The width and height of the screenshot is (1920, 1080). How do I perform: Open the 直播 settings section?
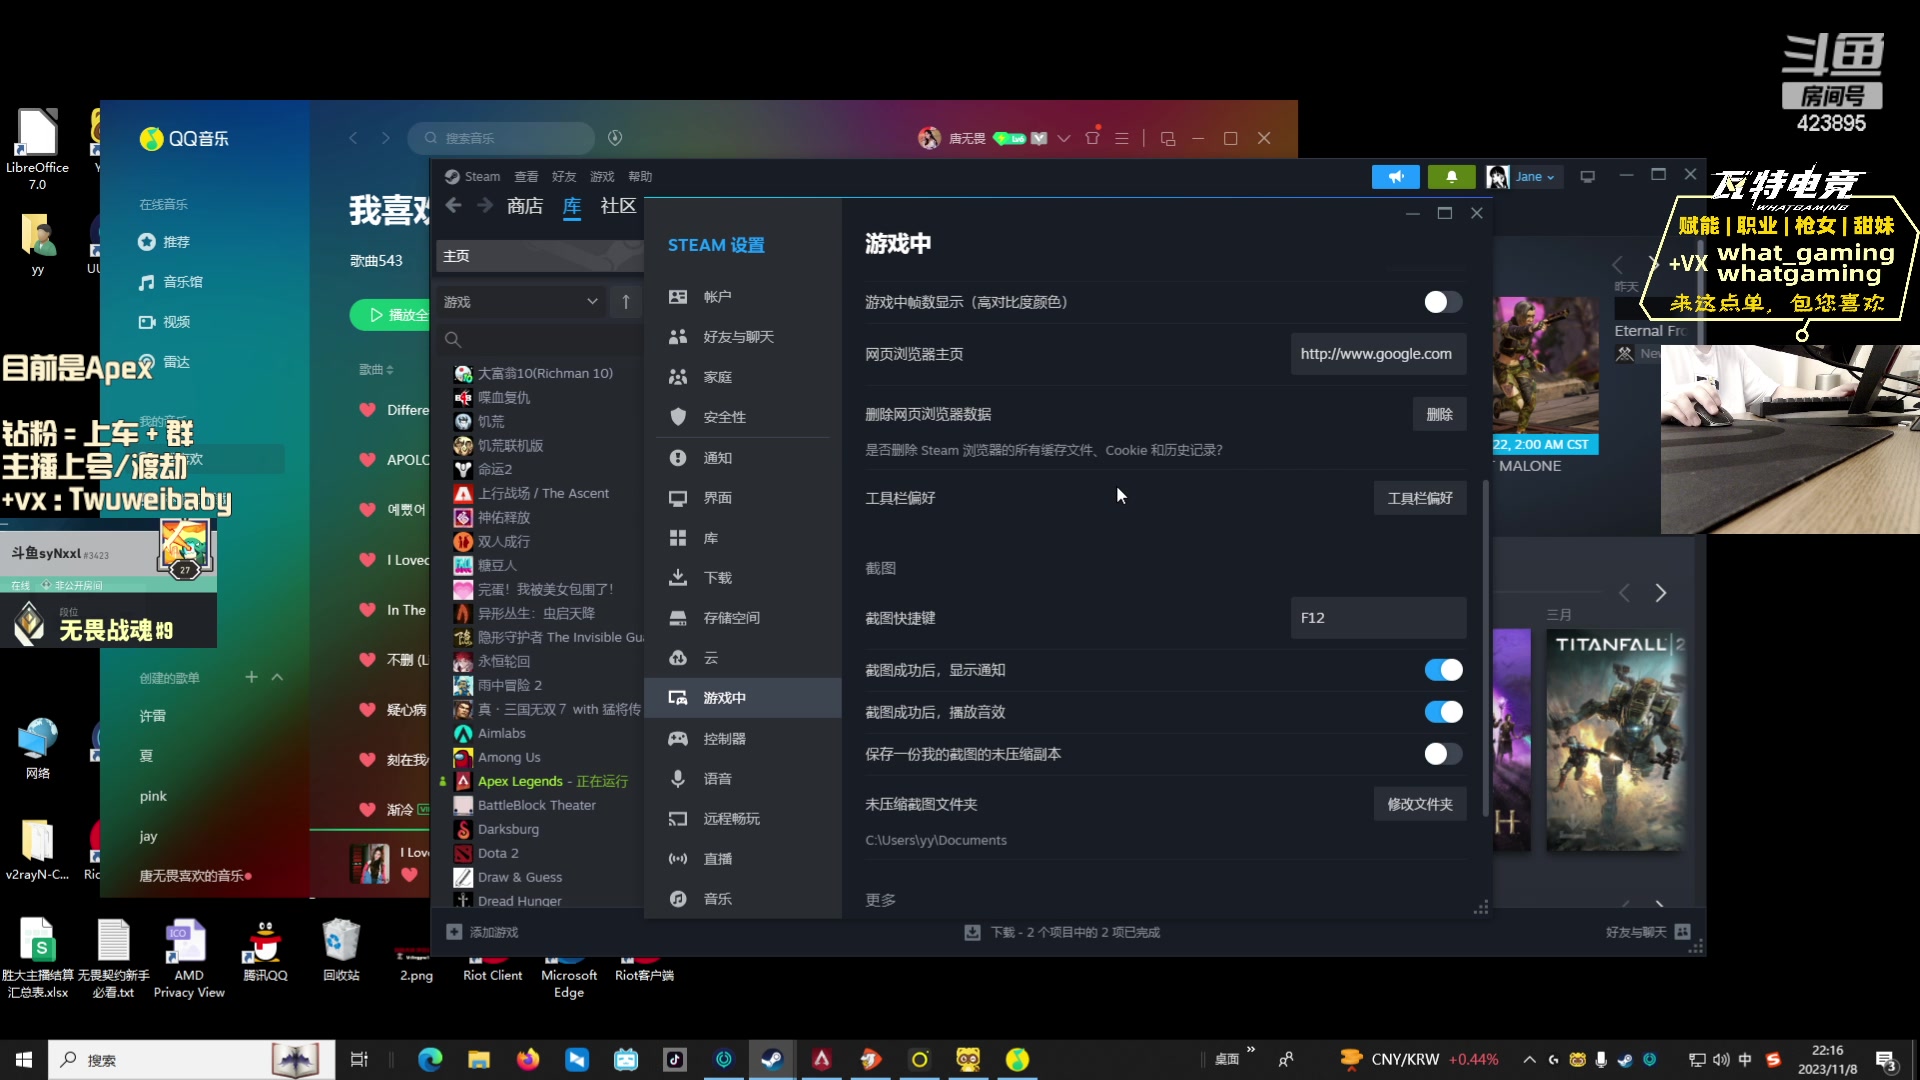pyautogui.click(x=742, y=859)
